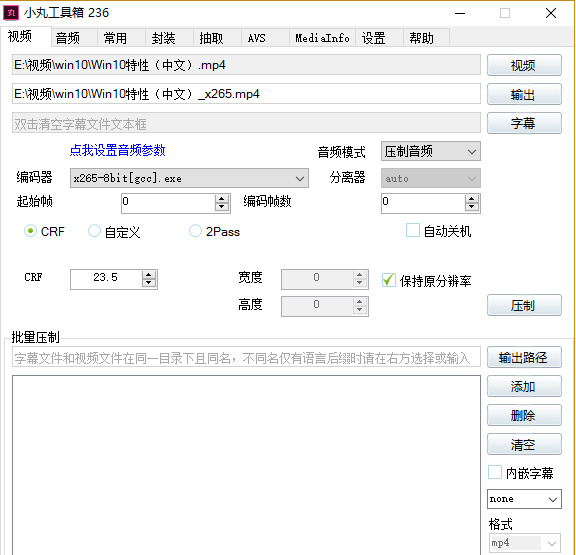Click the 输出路径 button
The width and height of the screenshot is (576, 555).
click(x=524, y=357)
